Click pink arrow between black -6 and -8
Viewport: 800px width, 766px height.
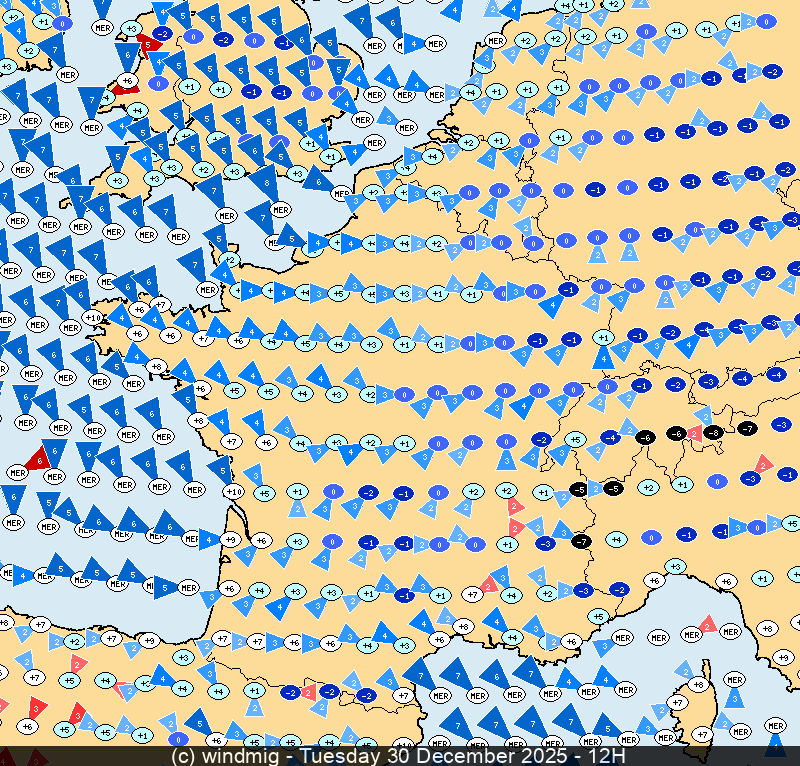[x=695, y=435]
